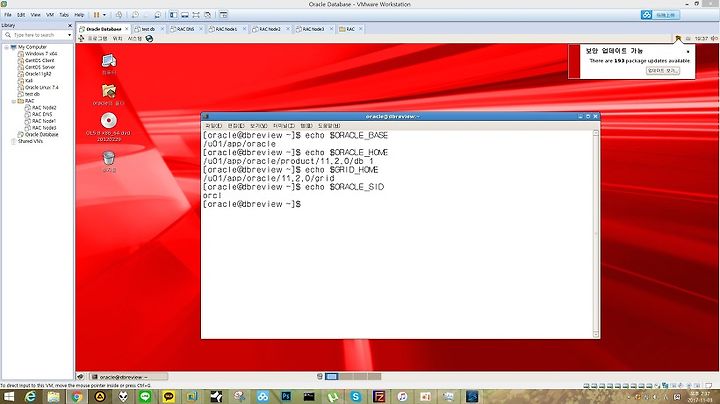Select Oracle Linux 7.4 in library

click(42, 87)
